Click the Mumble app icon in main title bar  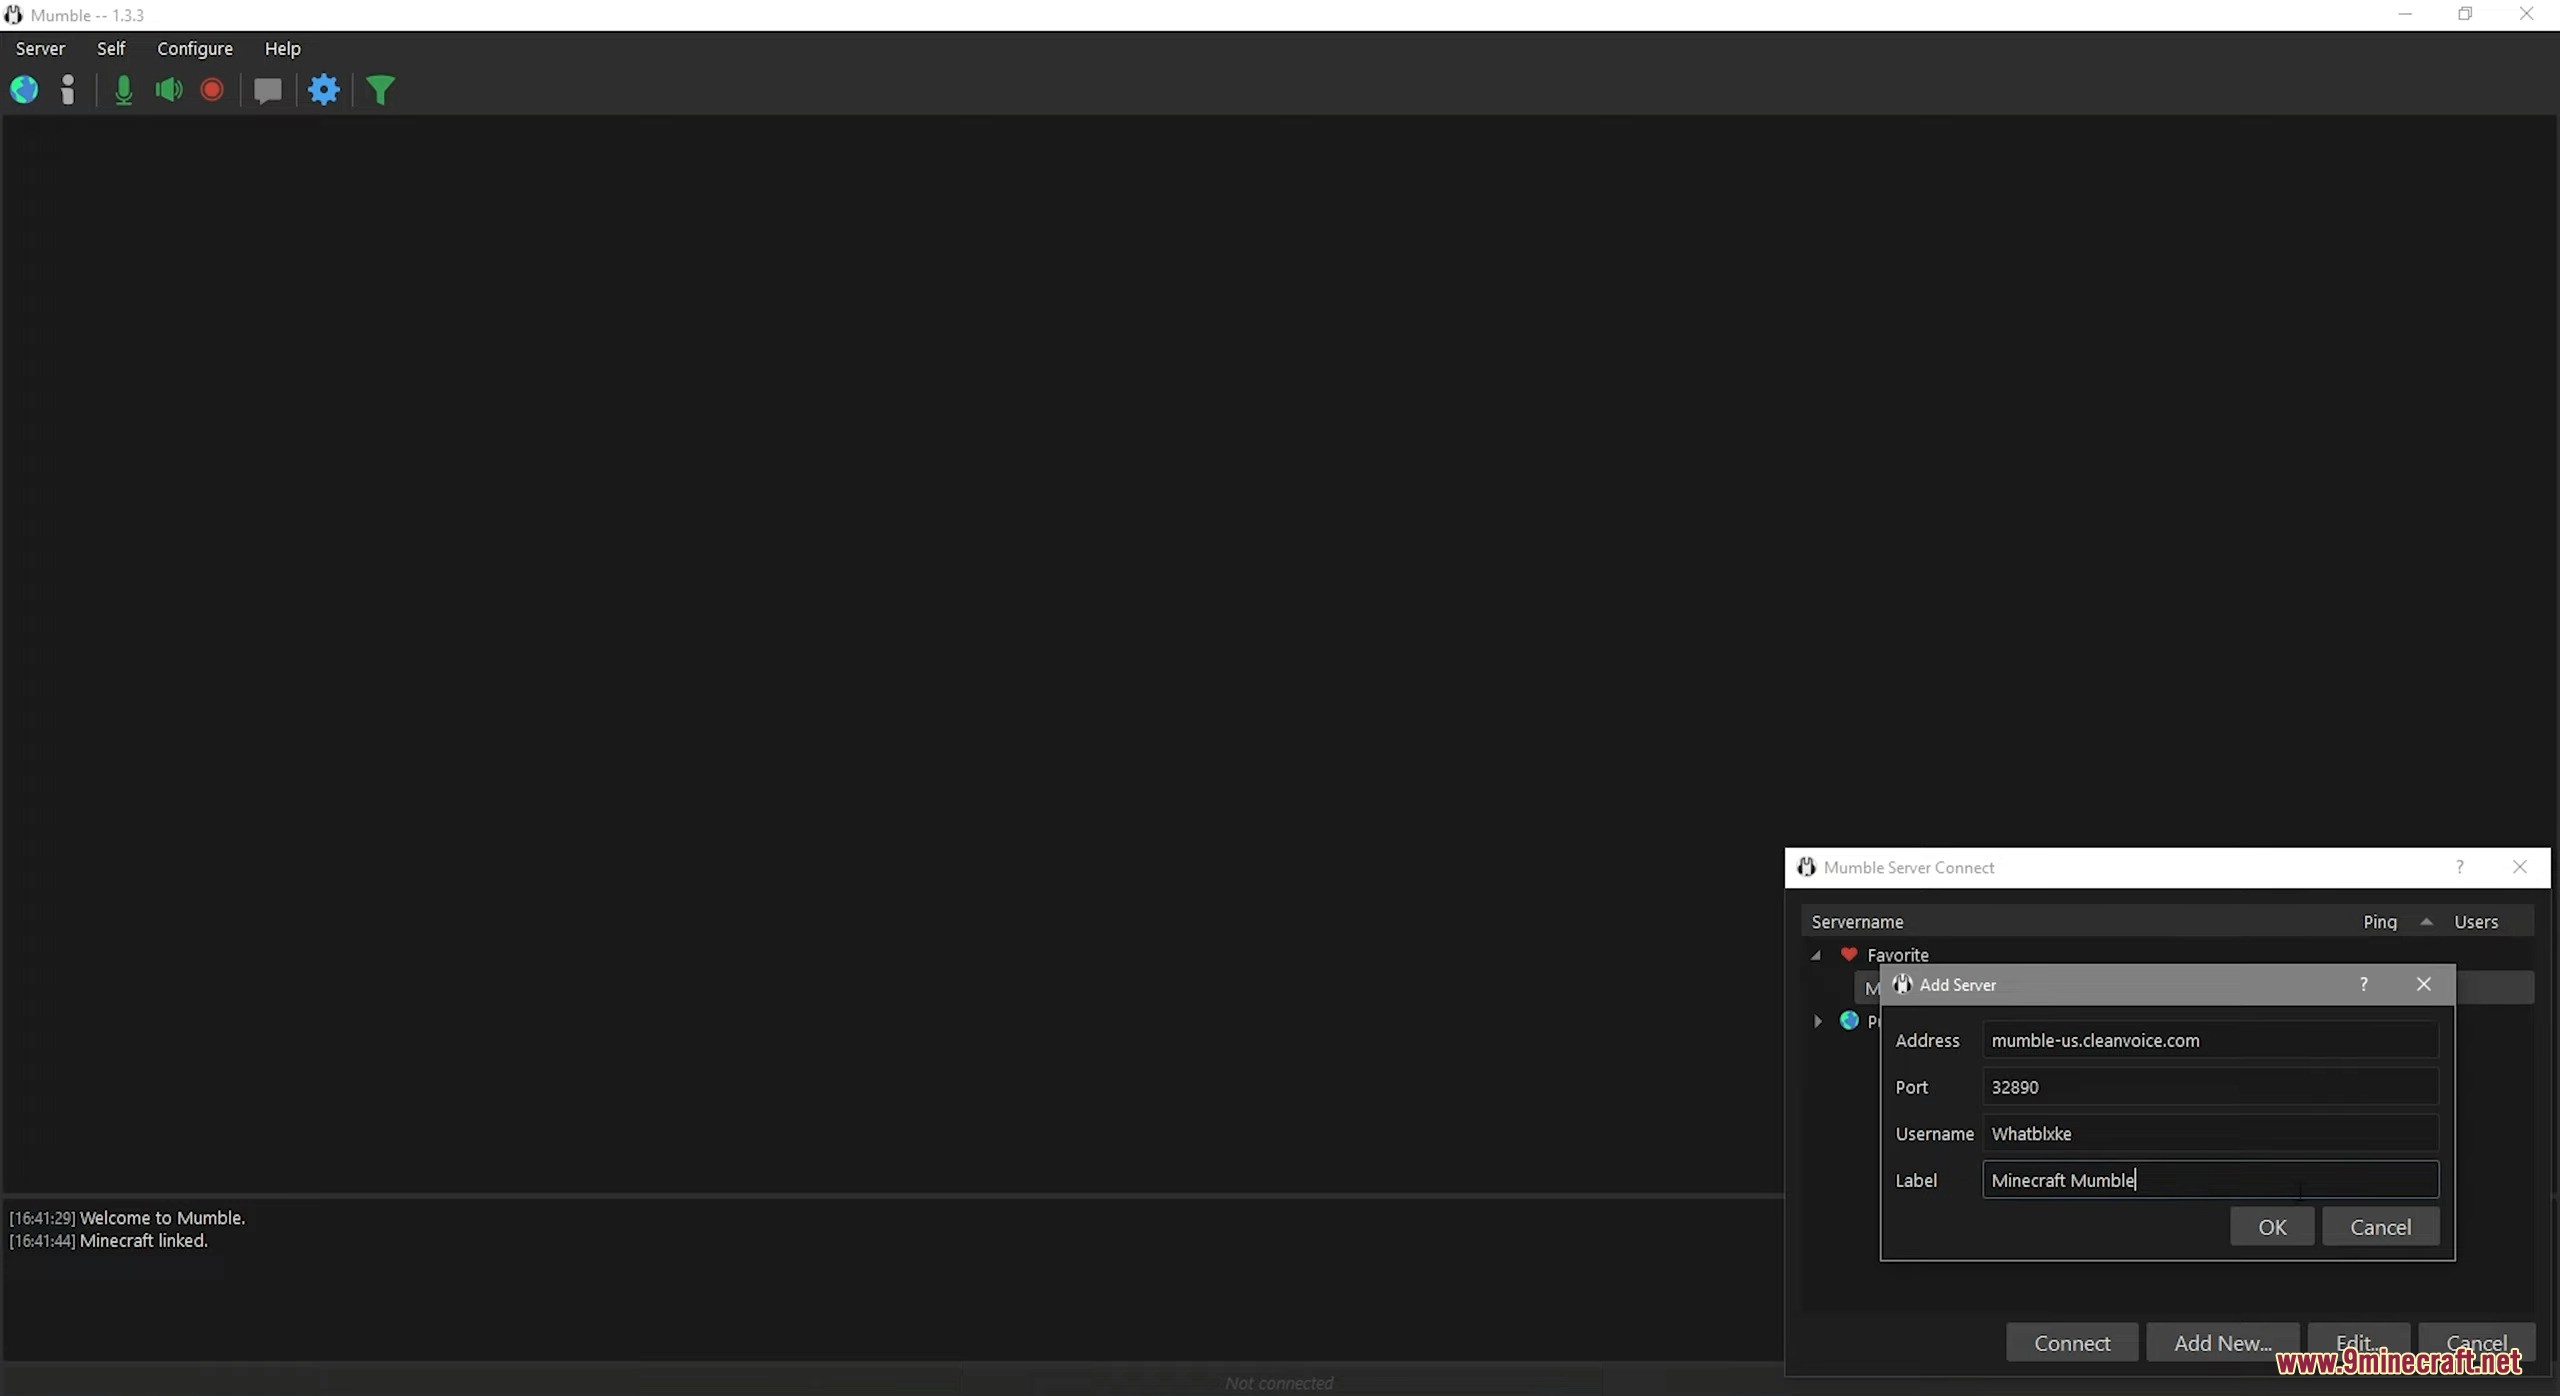tap(13, 15)
